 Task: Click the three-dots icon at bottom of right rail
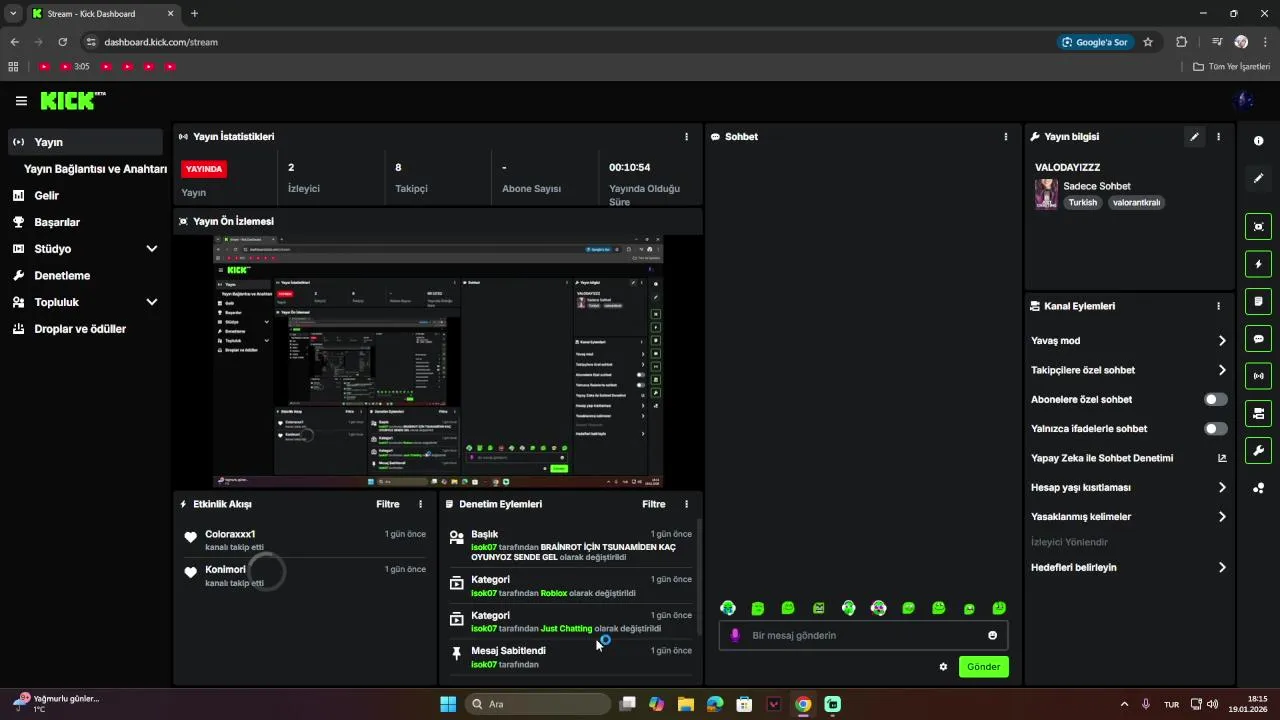(1258, 488)
